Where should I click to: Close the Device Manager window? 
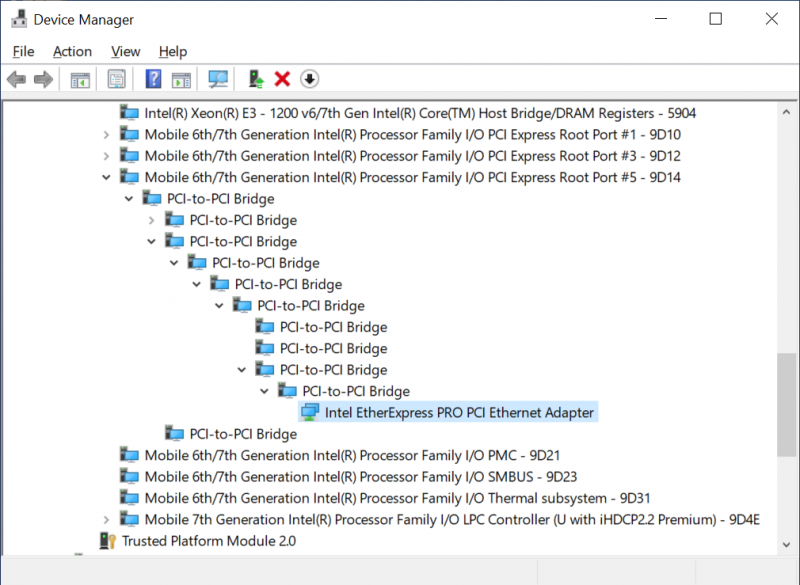[x=771, y=19]
